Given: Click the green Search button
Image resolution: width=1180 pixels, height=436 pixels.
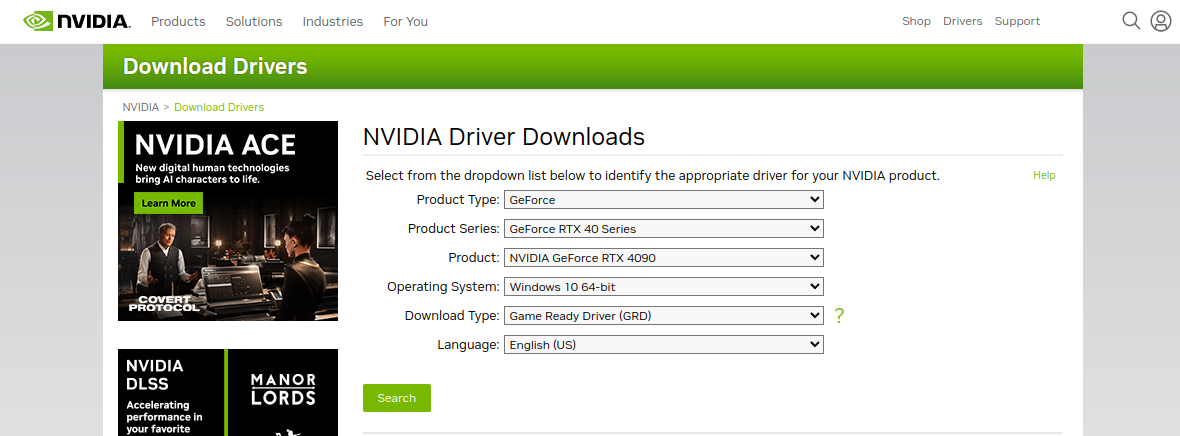Looking at the screenshot, I should tap(397, 398).
